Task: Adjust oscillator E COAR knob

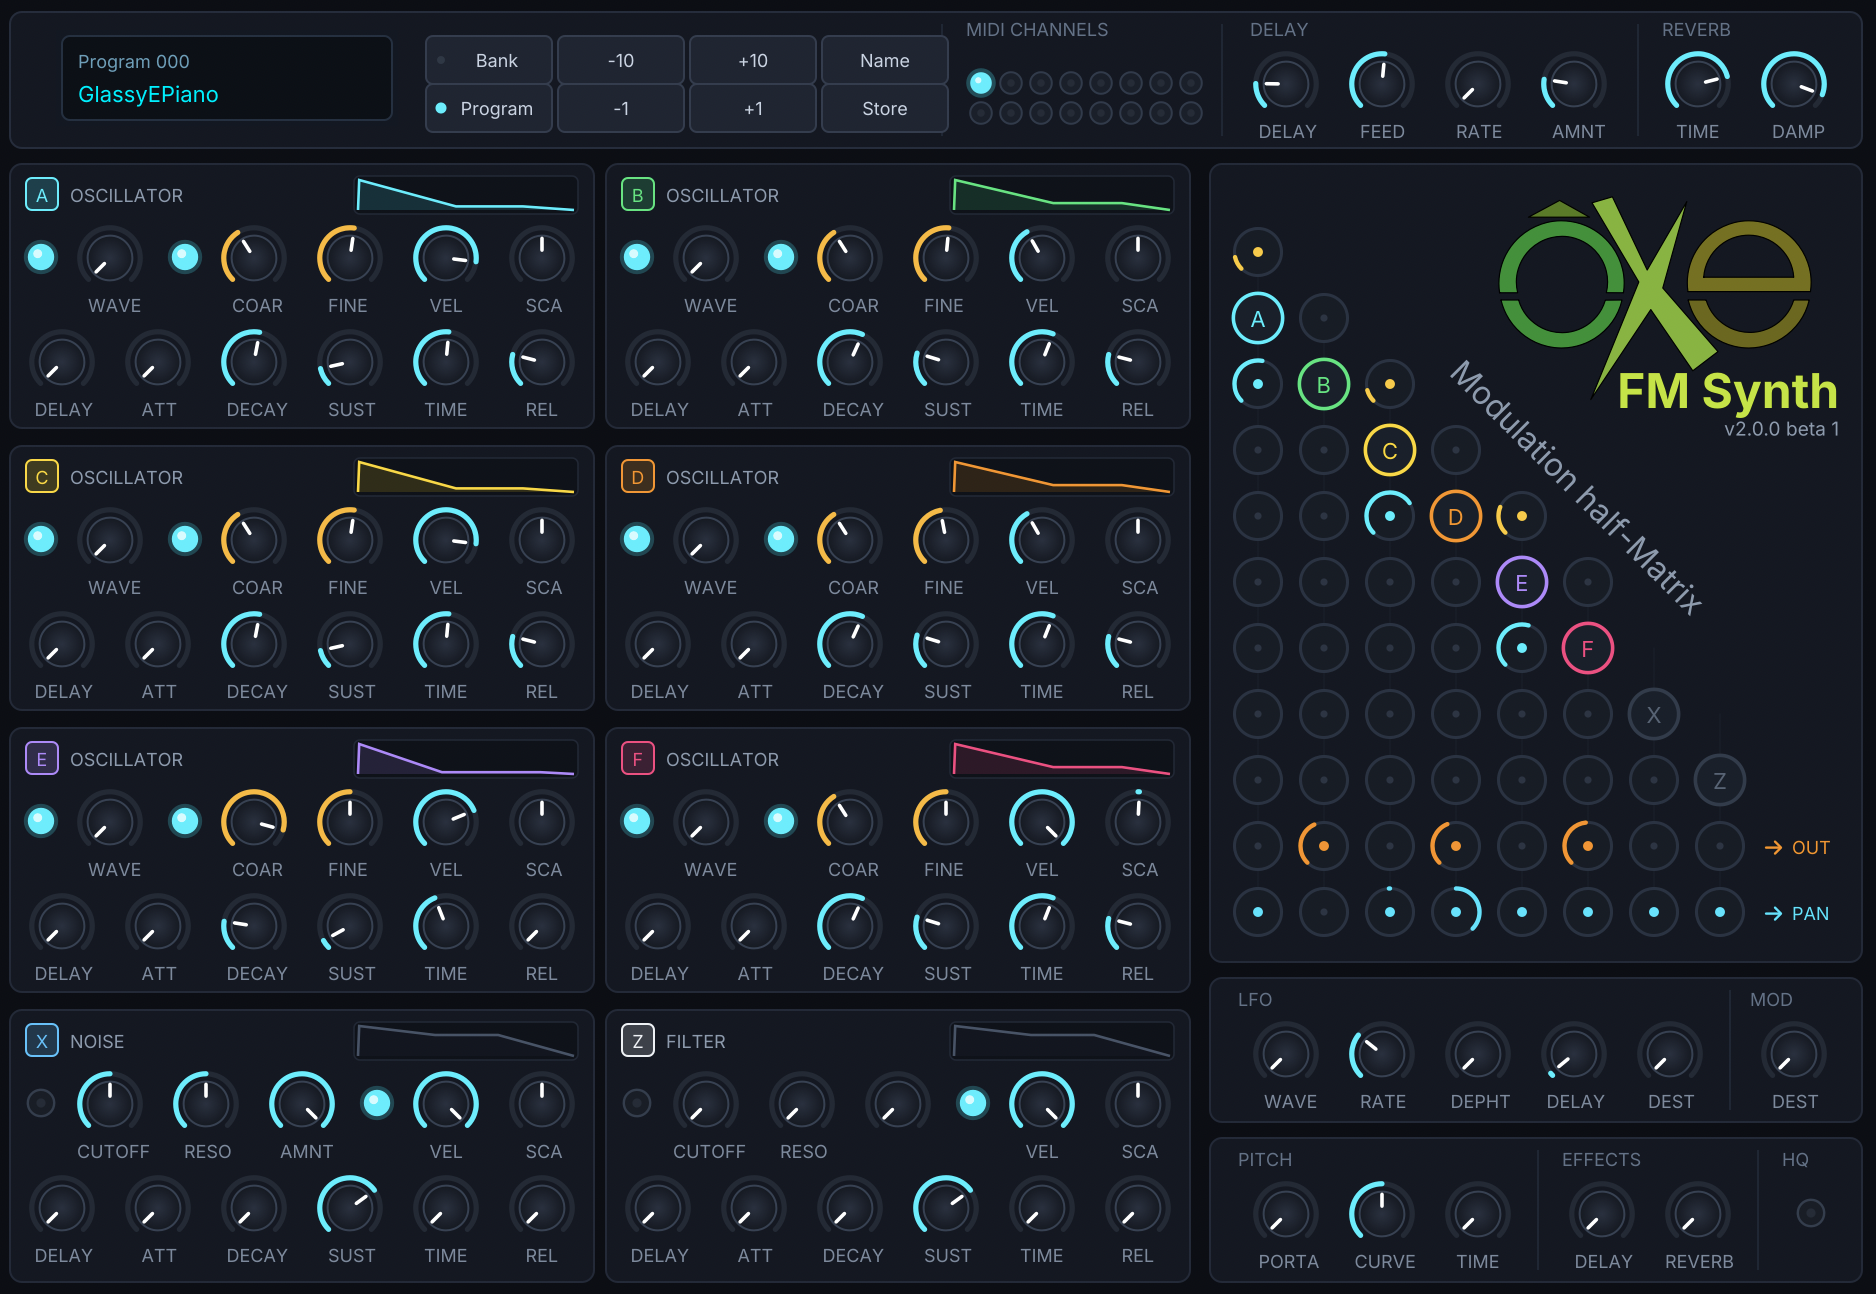Action: pos(254,821)
